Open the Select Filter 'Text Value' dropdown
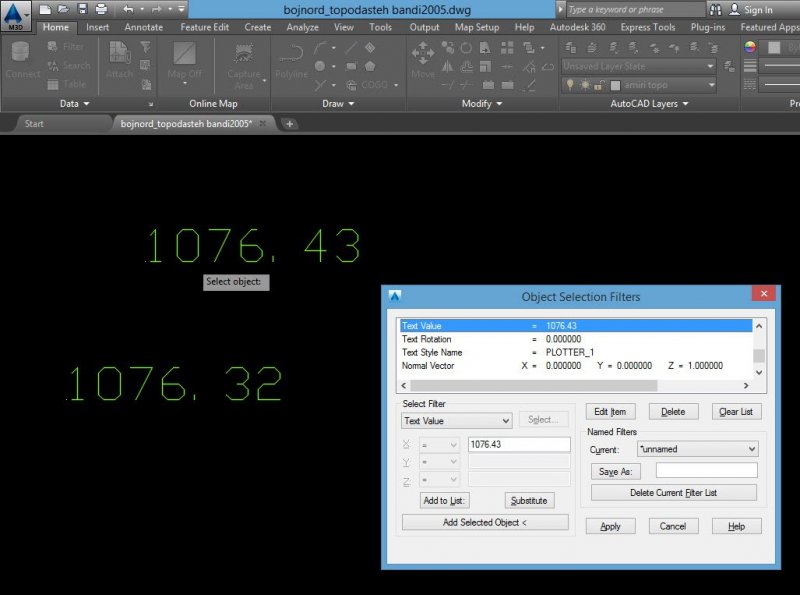The width and height of the screenshot is (800, 595). click(457, 421)
